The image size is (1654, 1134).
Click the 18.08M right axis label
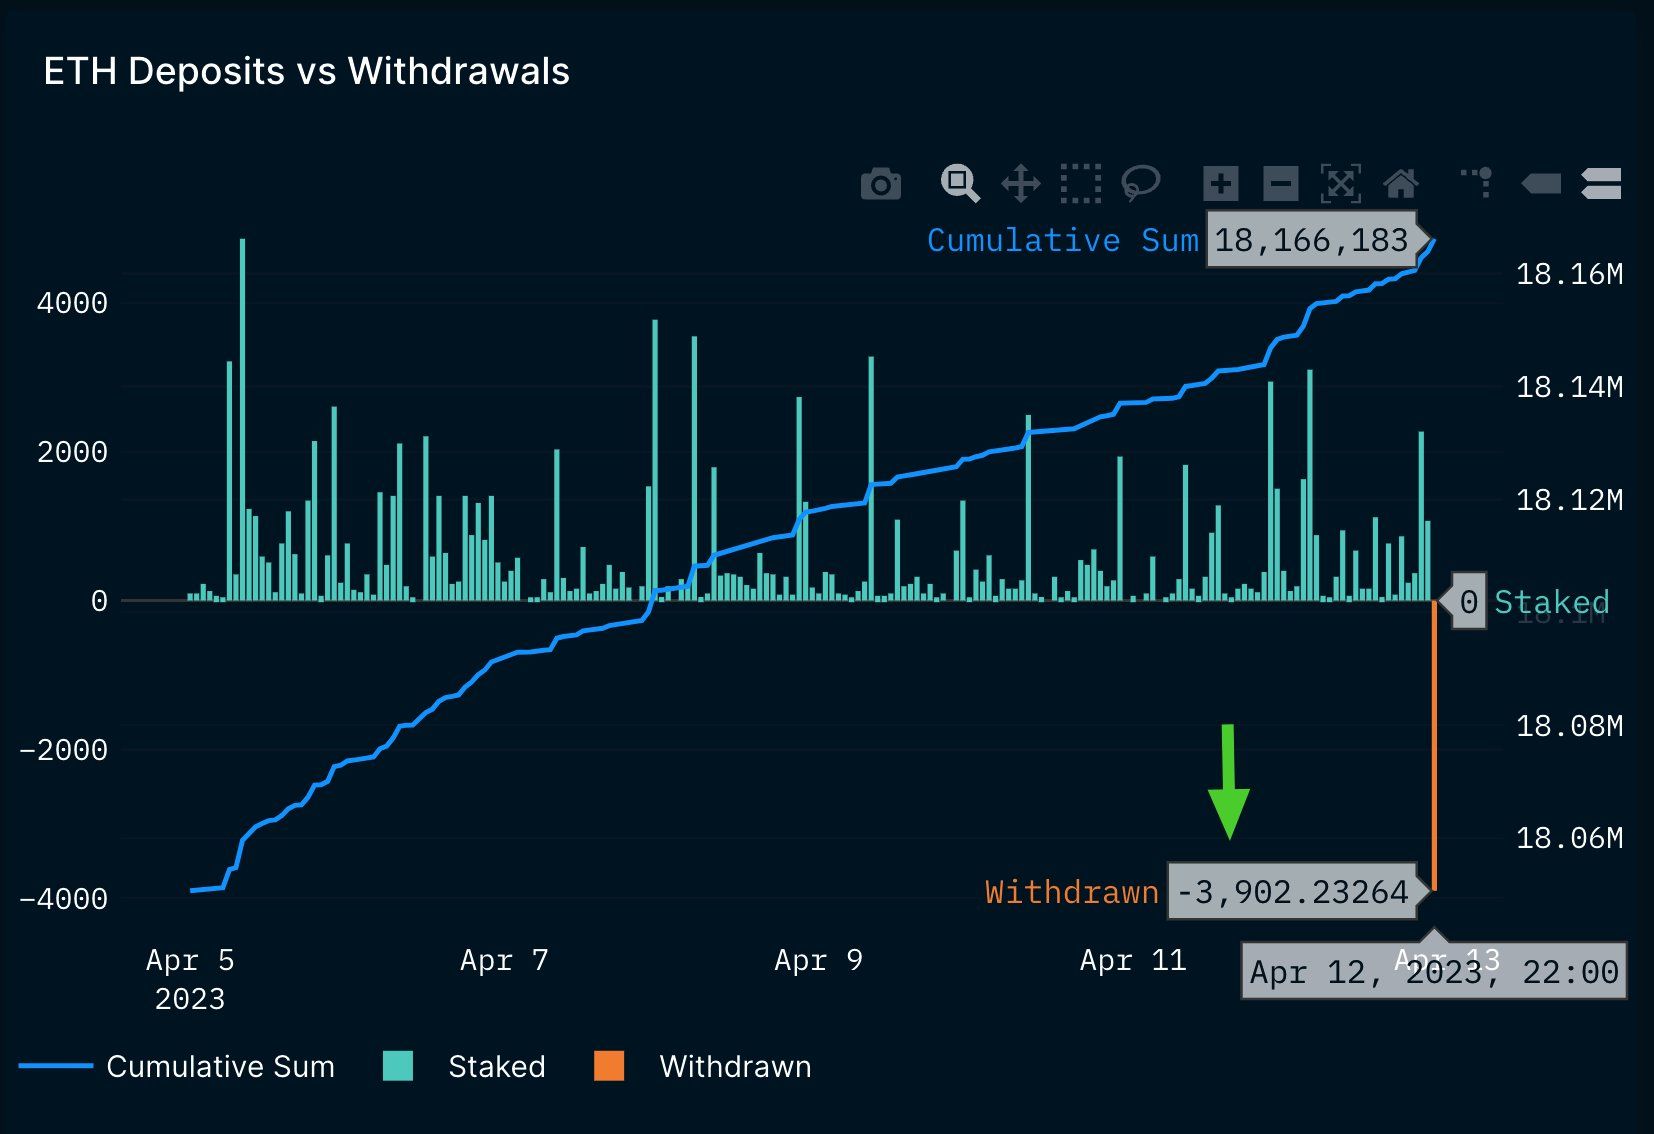pyautogui.click(x=1570, y=726)
